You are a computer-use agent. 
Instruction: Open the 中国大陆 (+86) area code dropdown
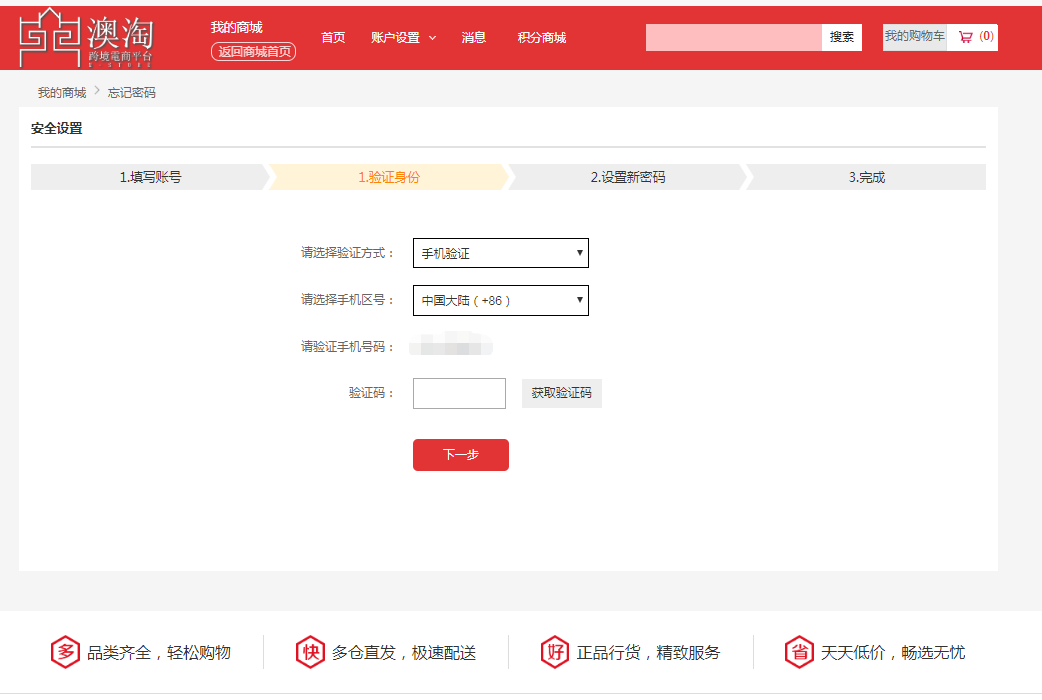[x=500, y=301]
